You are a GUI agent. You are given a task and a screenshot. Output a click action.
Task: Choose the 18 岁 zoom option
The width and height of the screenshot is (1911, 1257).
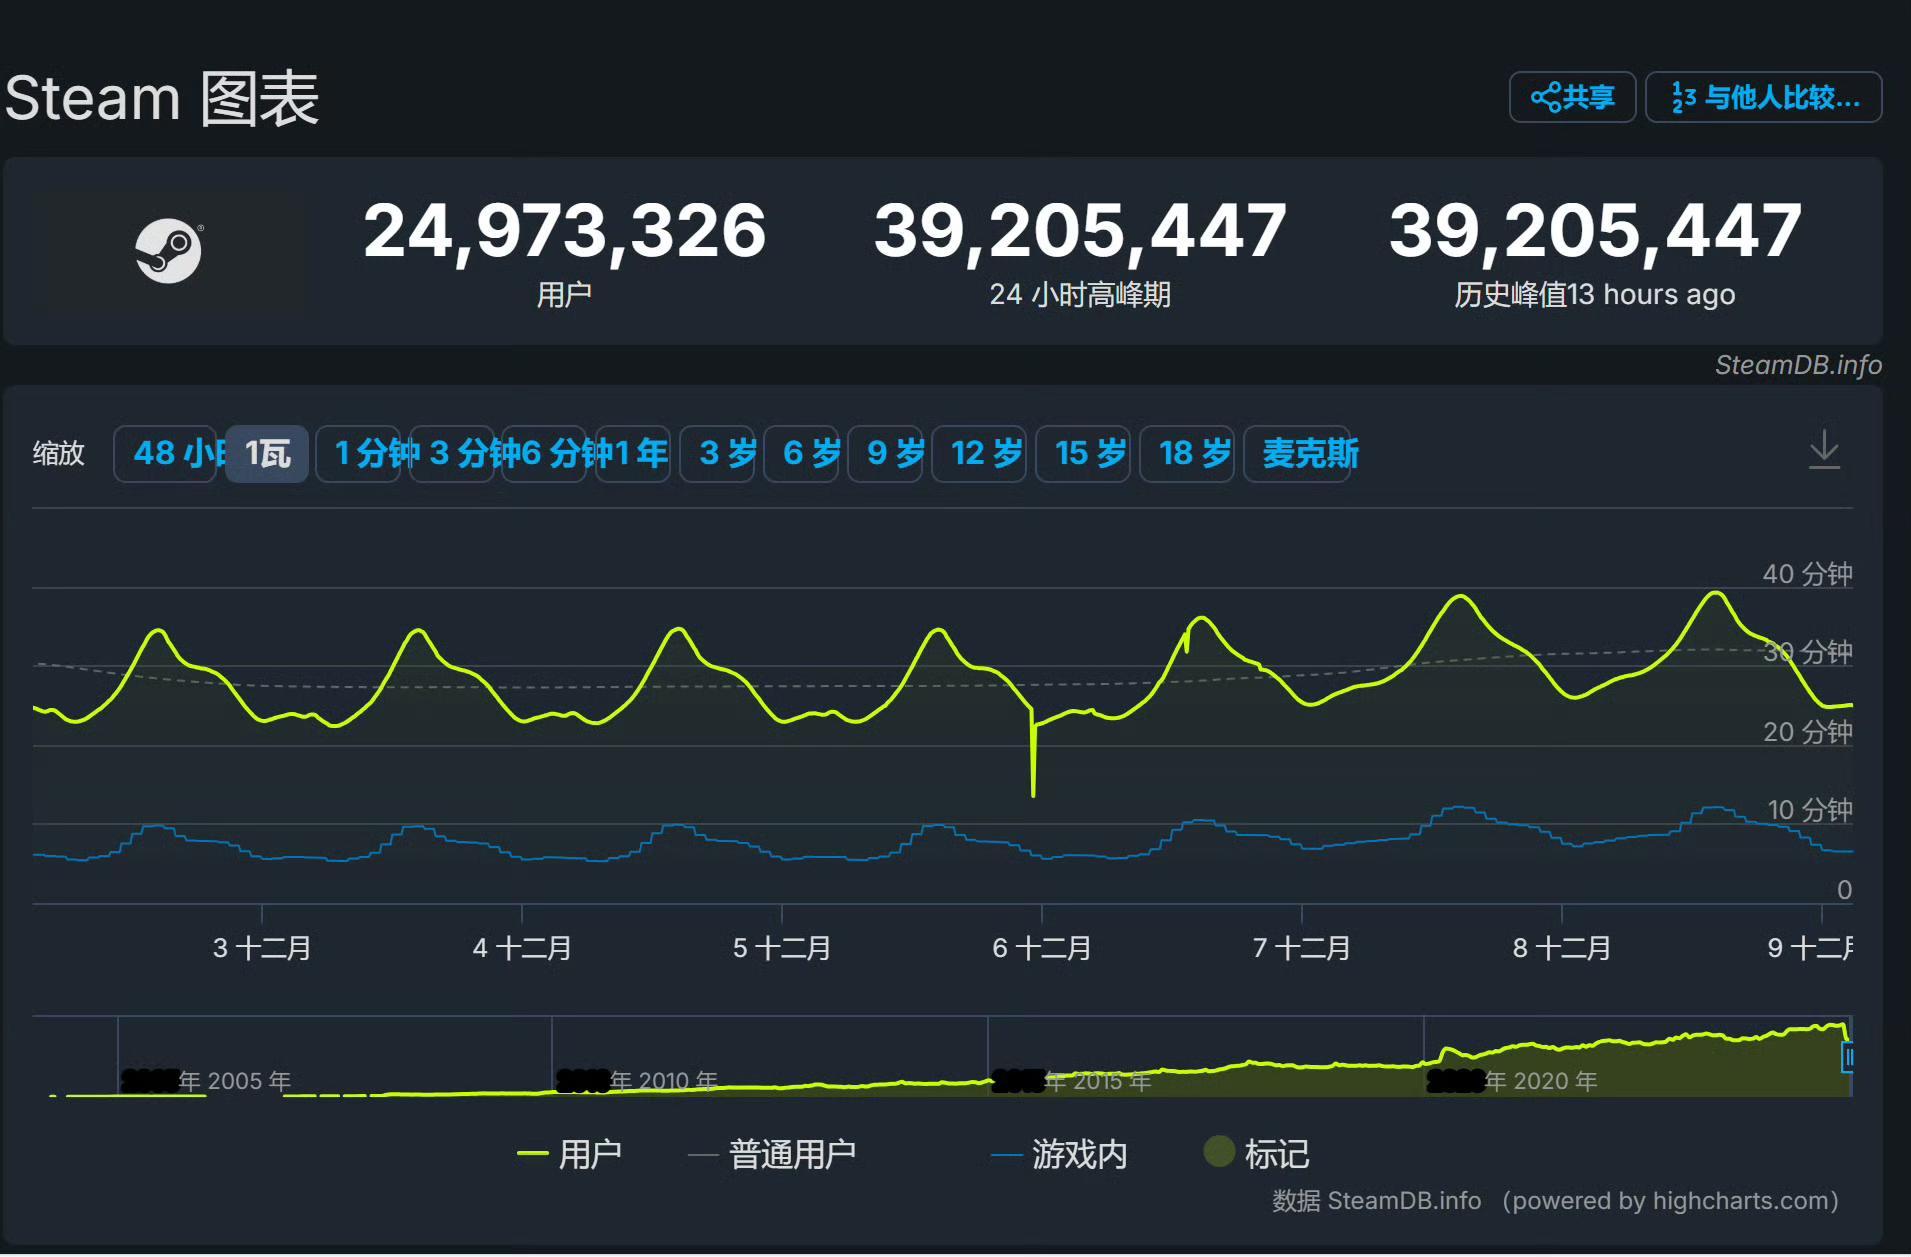click(x=1188, y=454)
